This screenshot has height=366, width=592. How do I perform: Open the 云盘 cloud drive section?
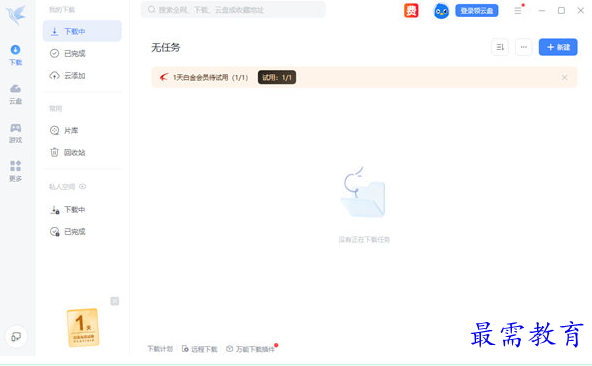click(x=15, y=94)
